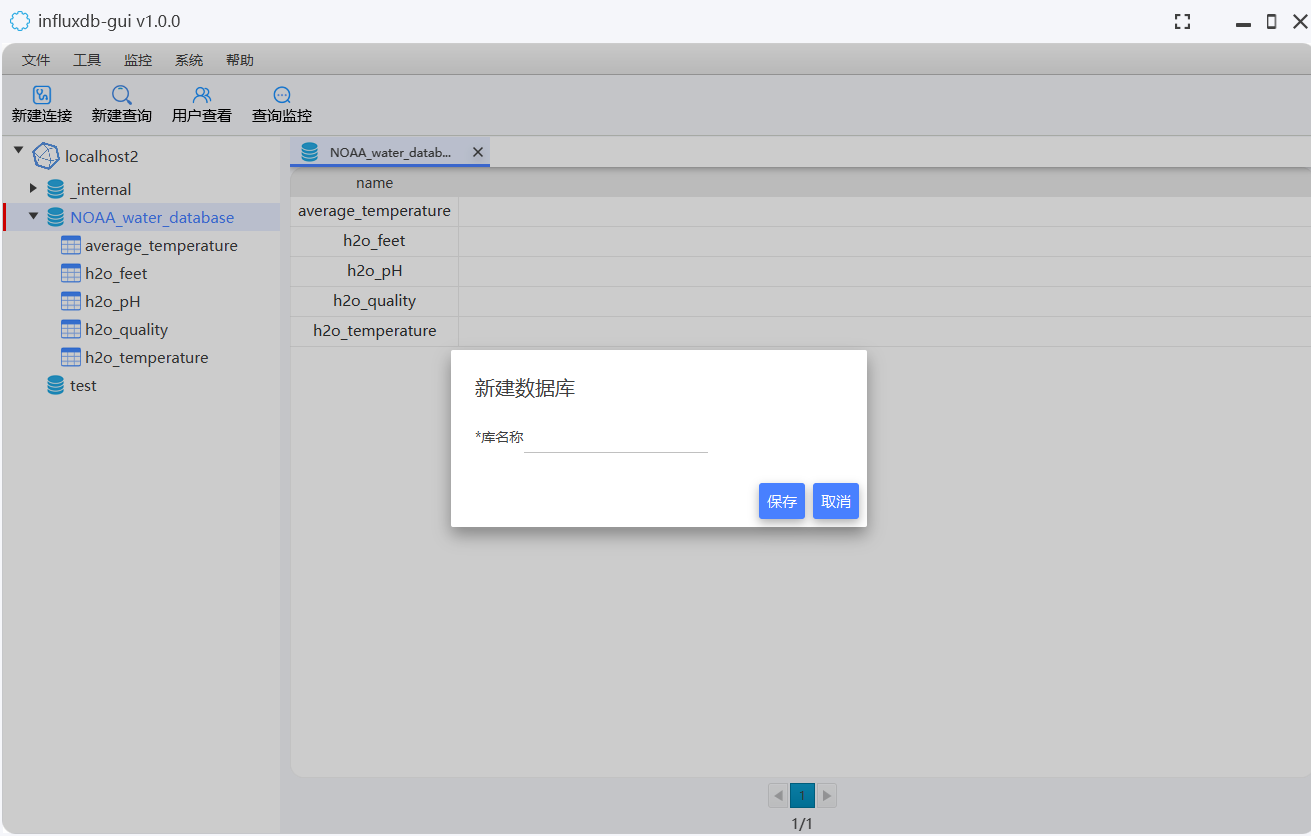Open the 文件 menu
The image size is (1311, 836).
36,60
